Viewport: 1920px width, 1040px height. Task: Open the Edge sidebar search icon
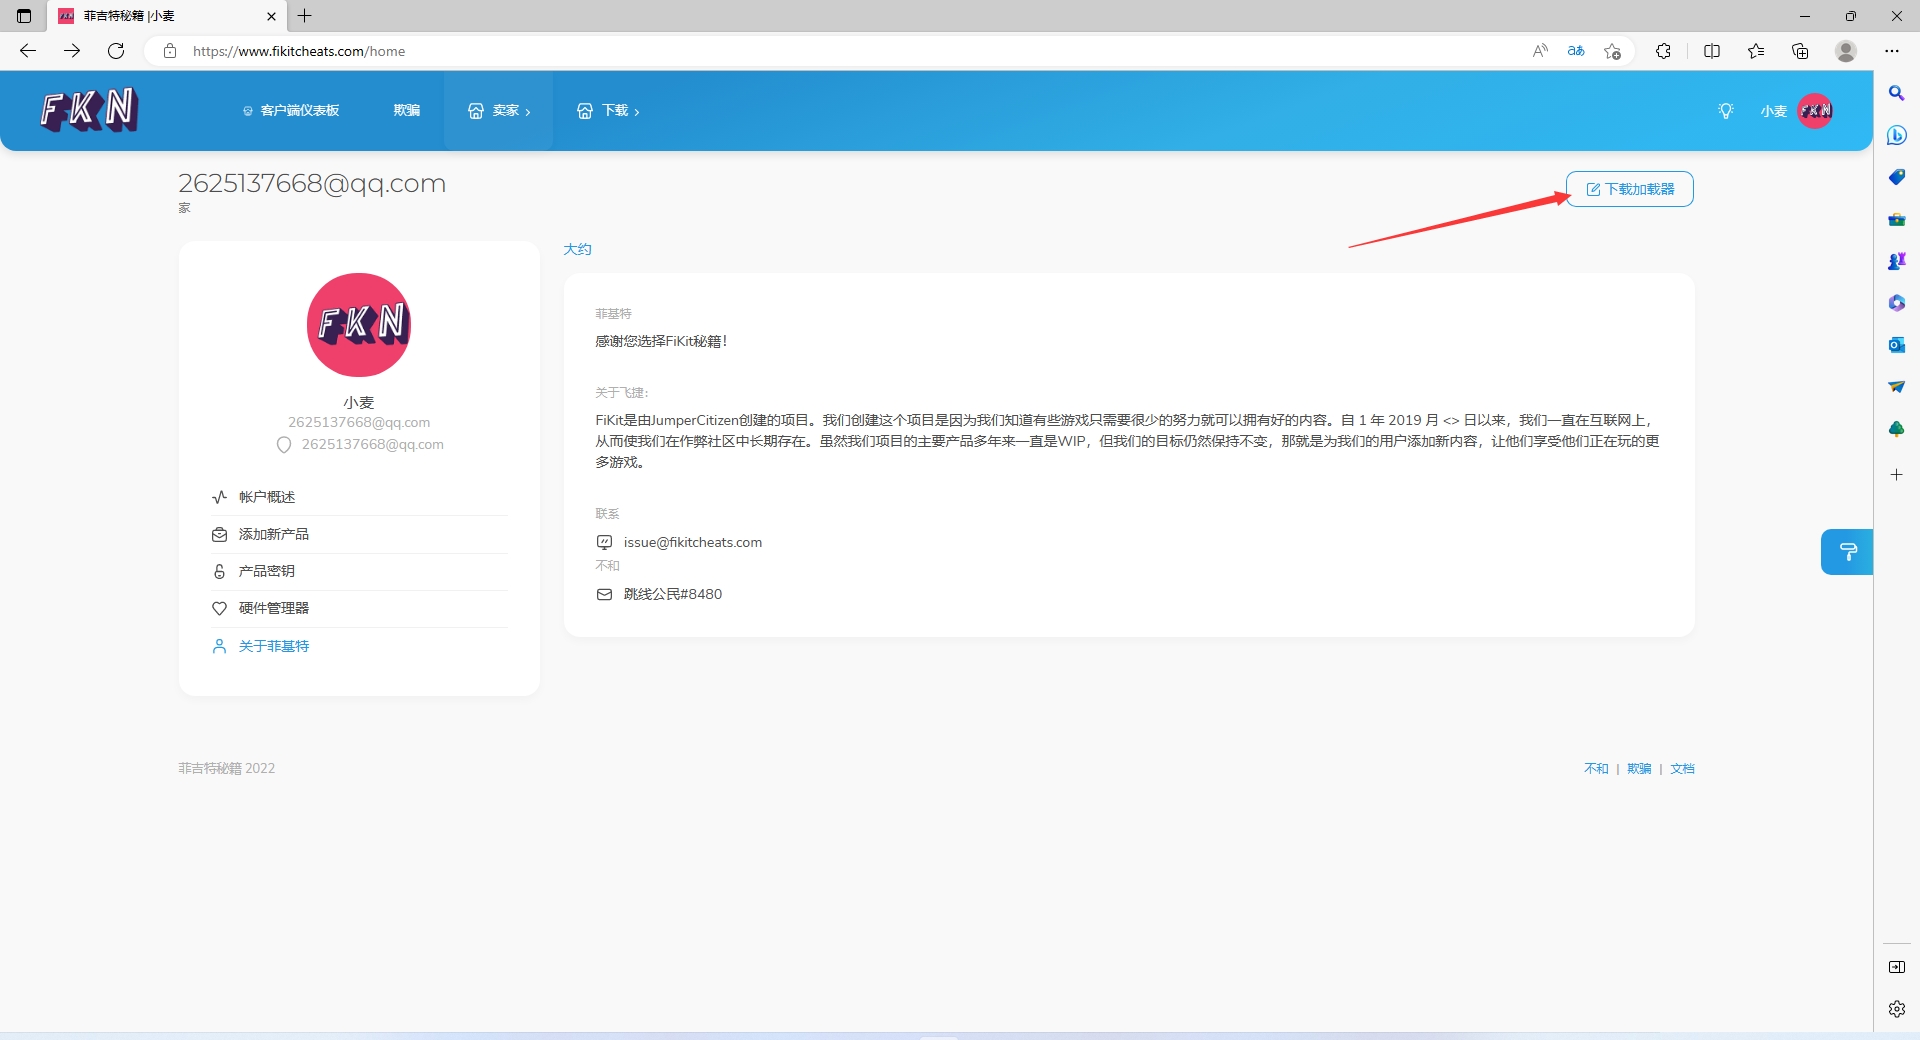tap(1896, 93)
